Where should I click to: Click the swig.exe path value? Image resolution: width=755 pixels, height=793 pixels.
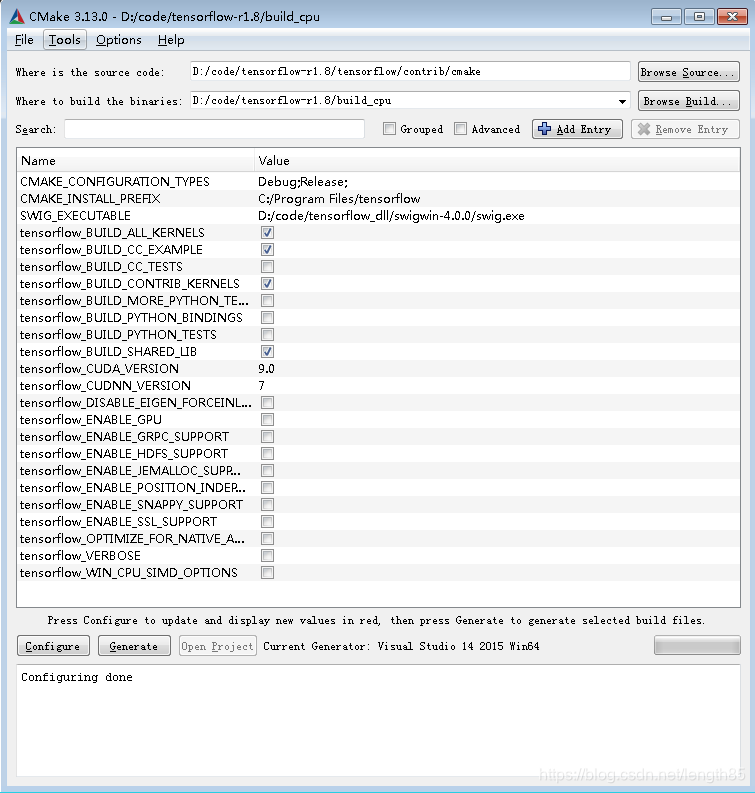click(391, 216)
